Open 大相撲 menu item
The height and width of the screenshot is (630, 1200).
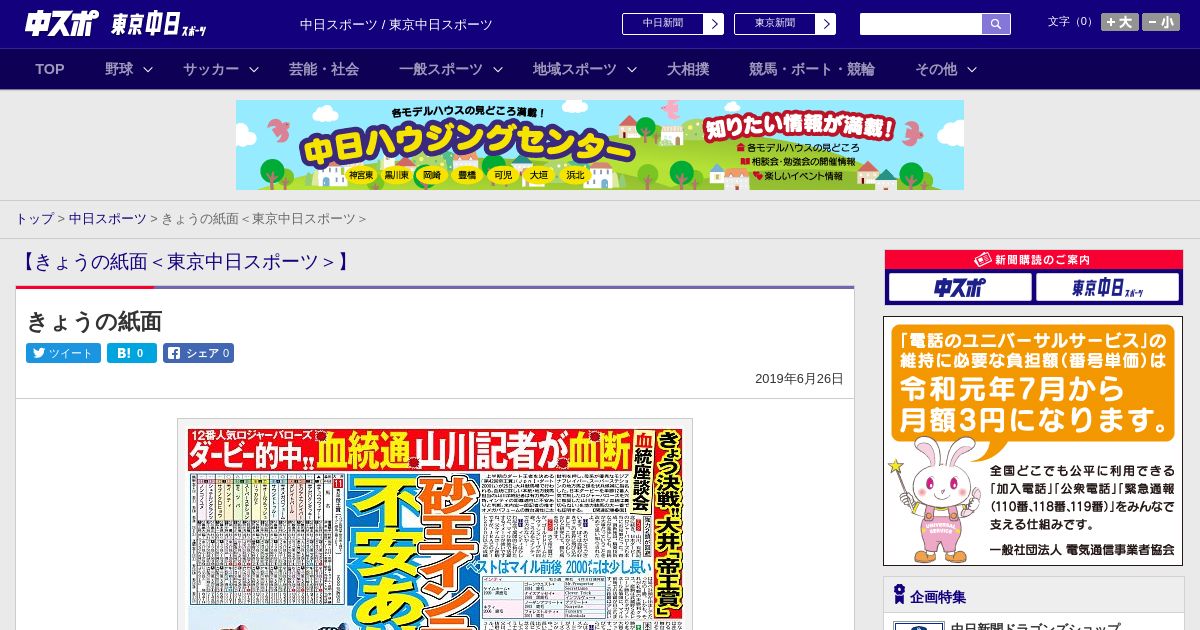[688, 69]
